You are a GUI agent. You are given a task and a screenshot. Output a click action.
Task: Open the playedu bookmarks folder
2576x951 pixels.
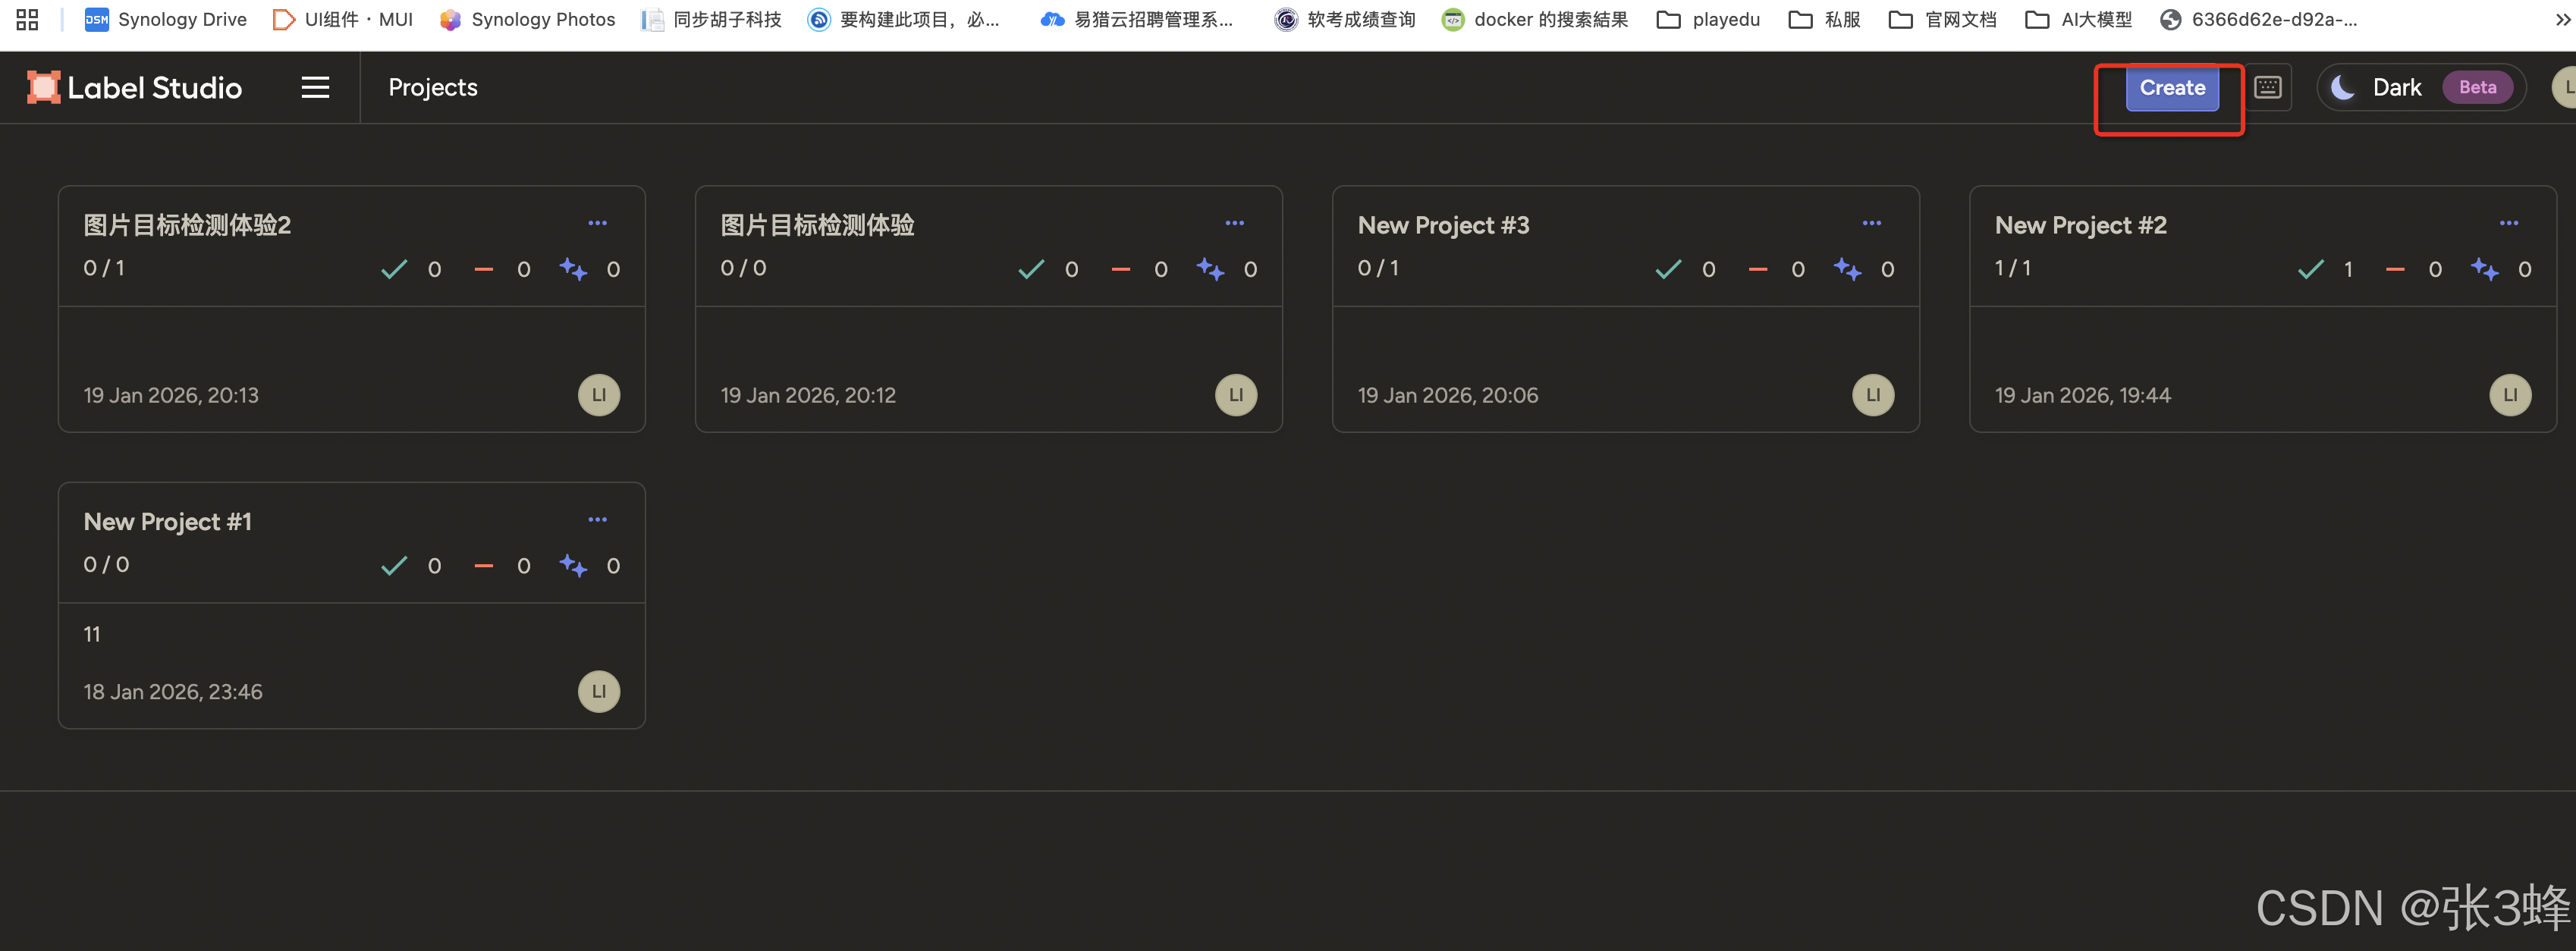tap(1708, 19)
